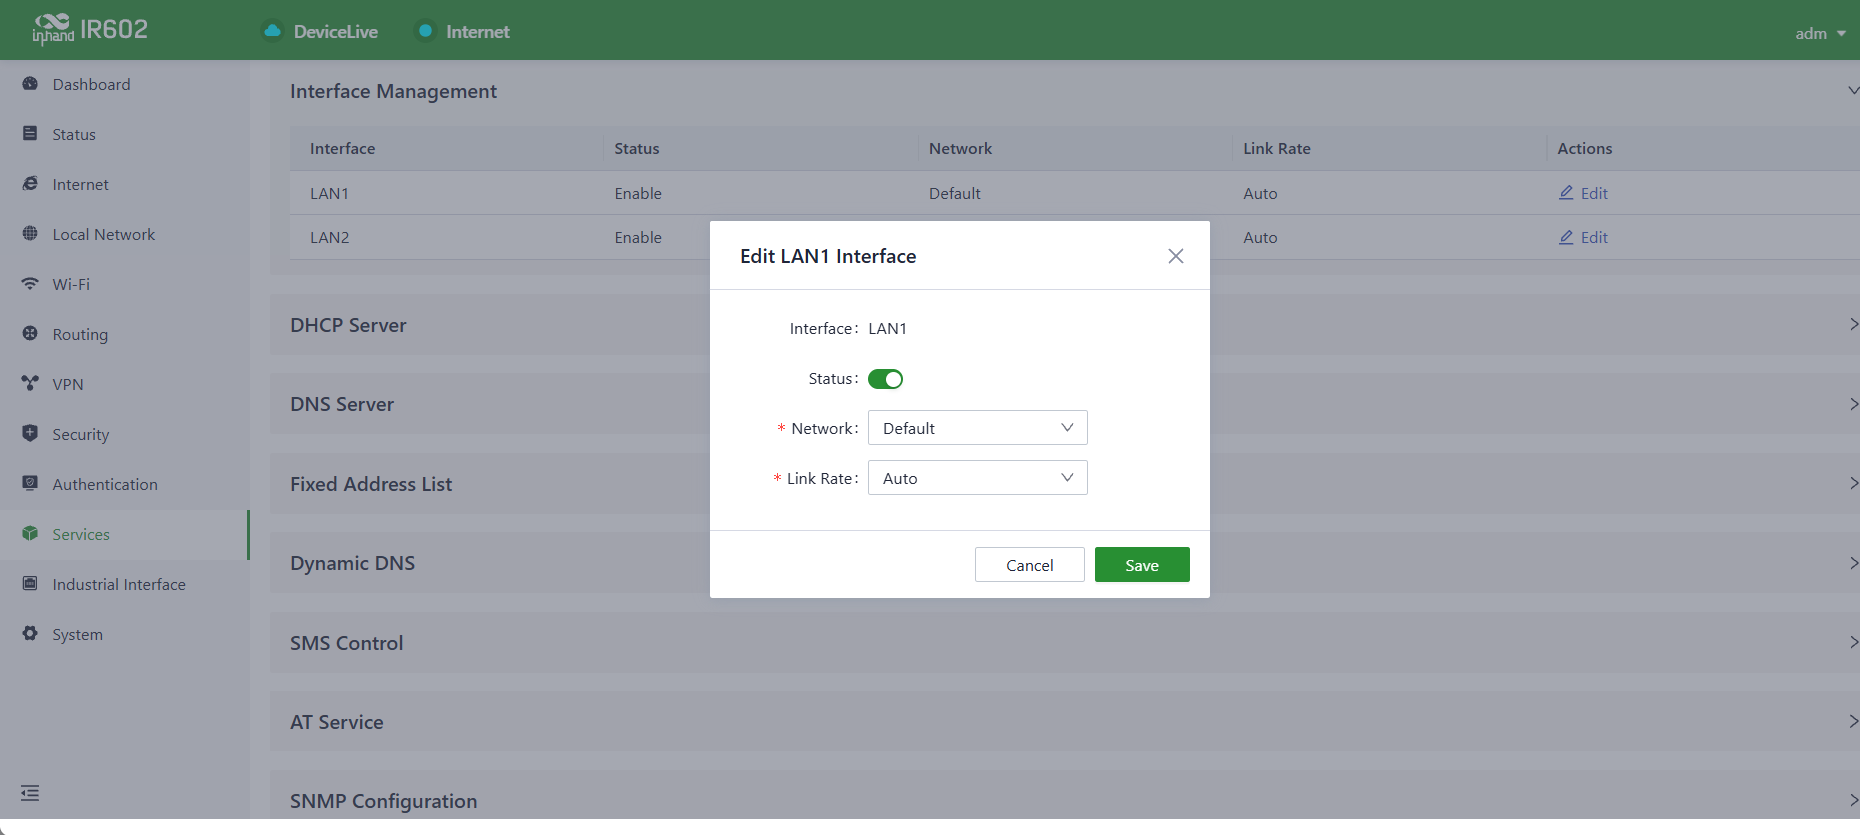Expand the AT Service section
This screenshot has height=835, width=1860.
[1065, 722]
